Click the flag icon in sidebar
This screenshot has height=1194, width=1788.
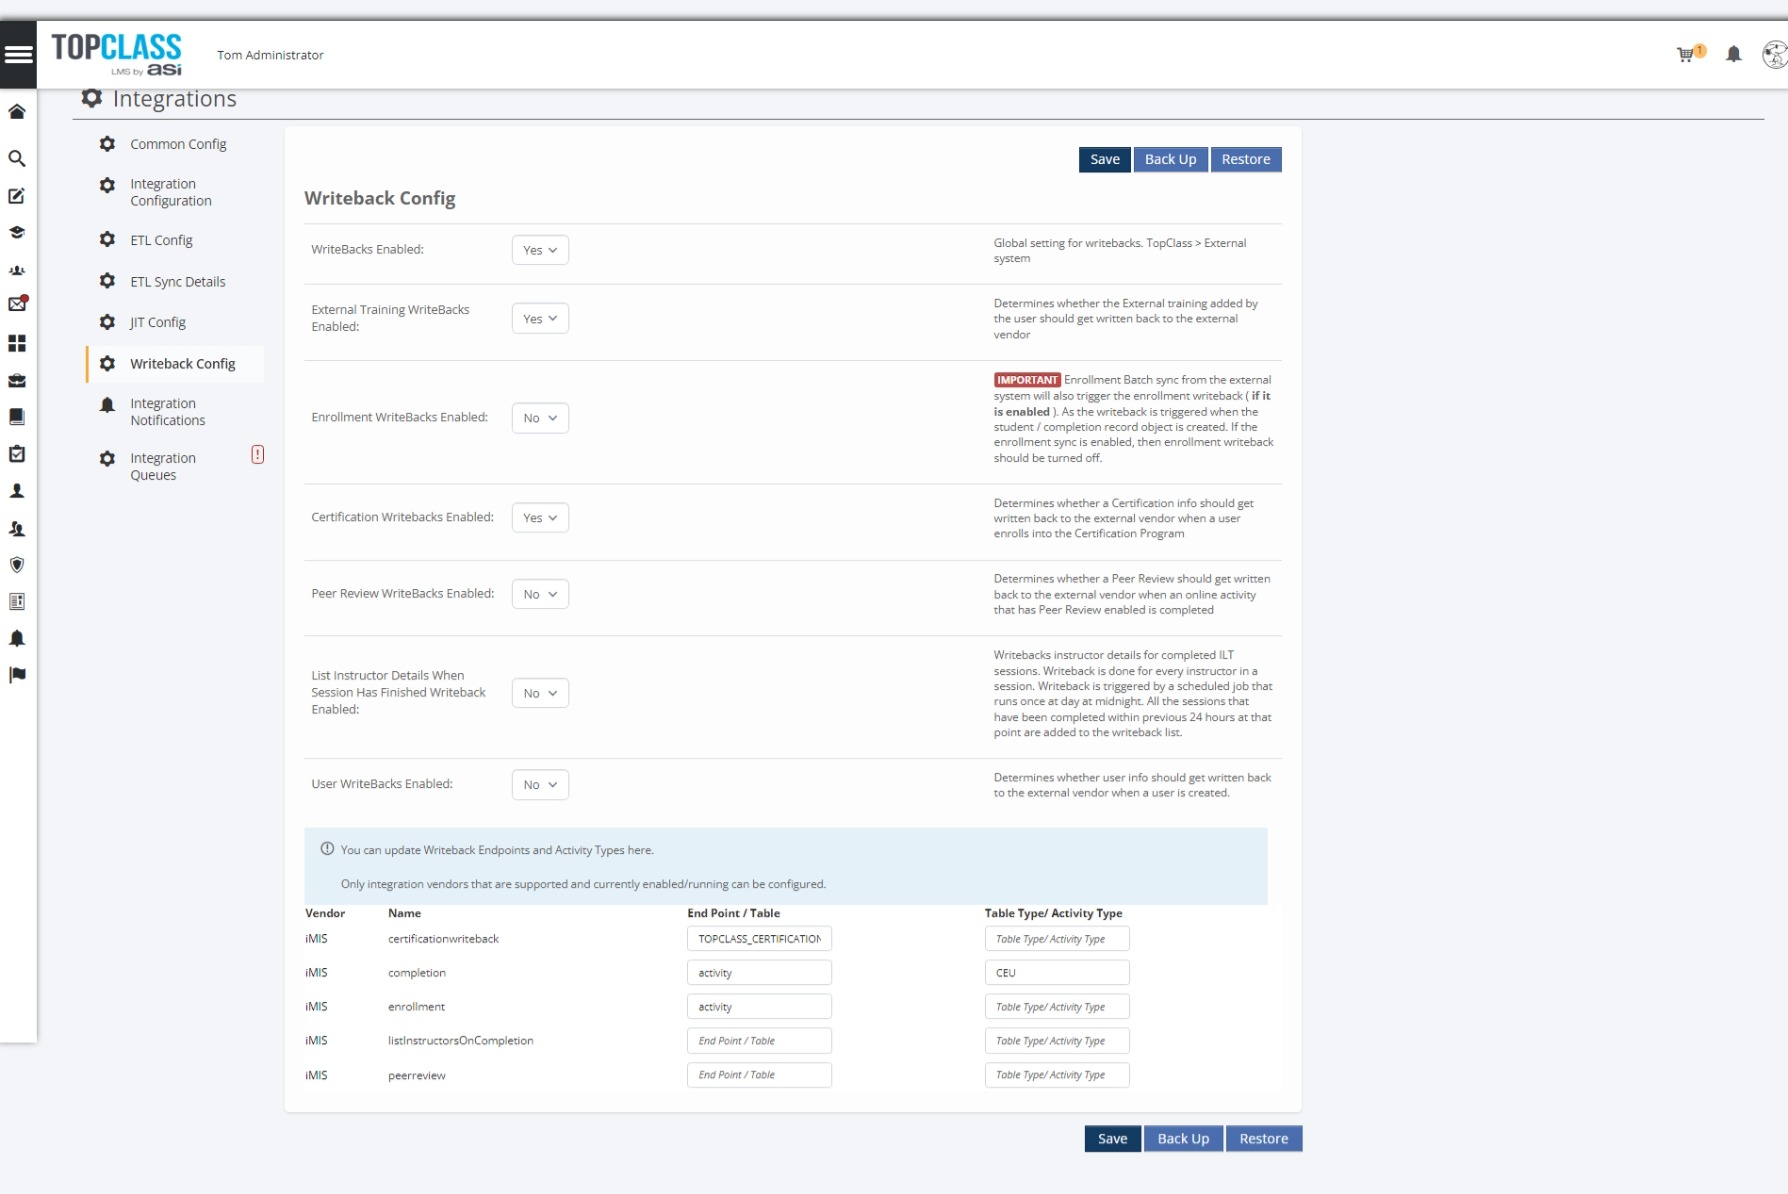click(17, 675)
